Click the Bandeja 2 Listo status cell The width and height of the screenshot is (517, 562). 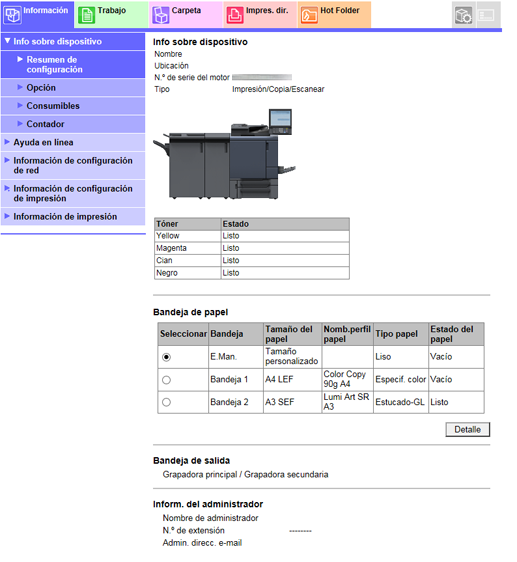456,402
